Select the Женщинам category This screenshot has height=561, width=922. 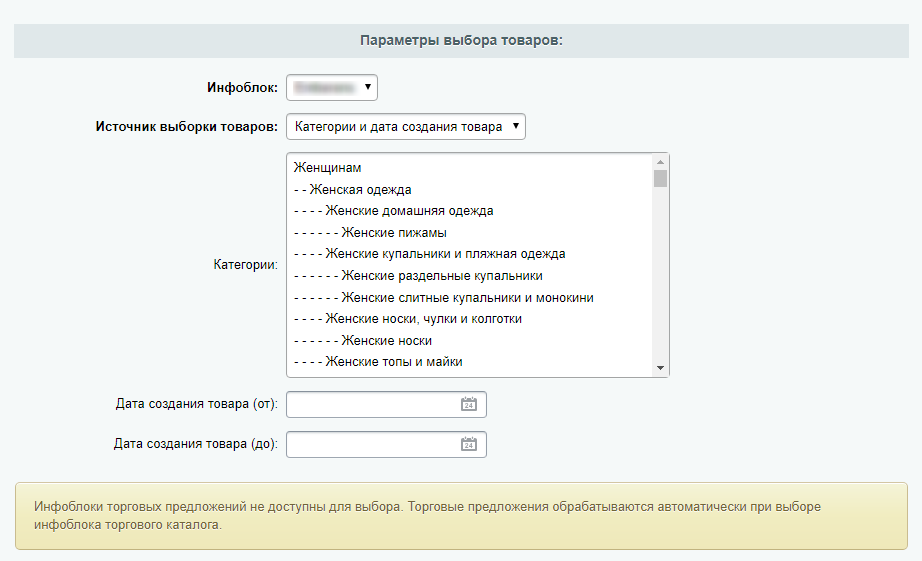point(327,168)
